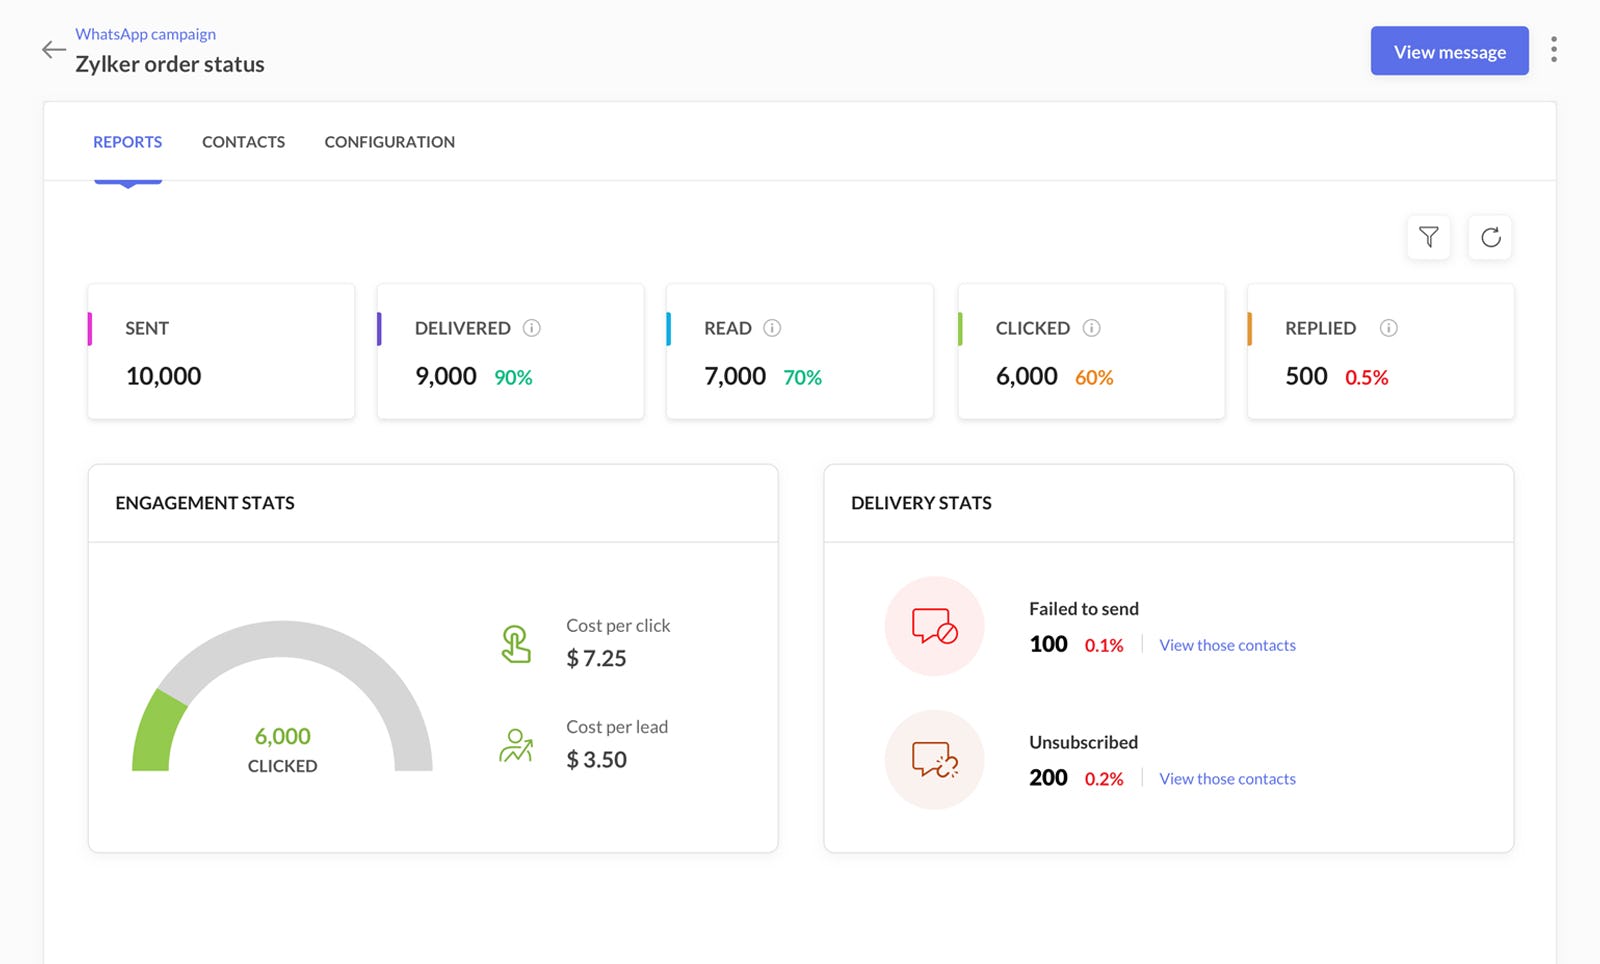Viewport: 1600px width, 964px height.
Task: Show info icon beside READ
Action: click(x=772, y=328)
